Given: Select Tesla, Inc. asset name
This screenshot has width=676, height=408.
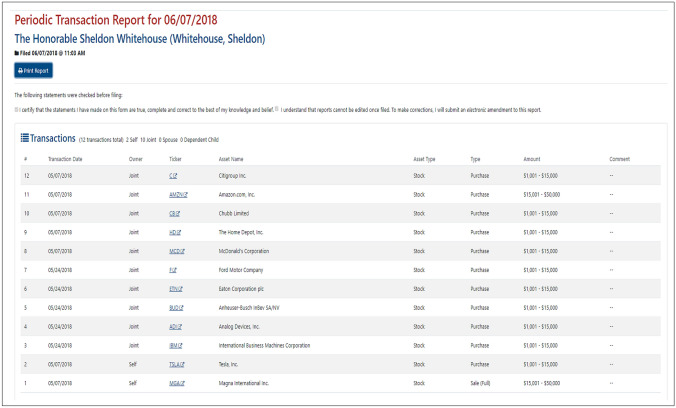Looking at the screenshot, I should [228, 364].
